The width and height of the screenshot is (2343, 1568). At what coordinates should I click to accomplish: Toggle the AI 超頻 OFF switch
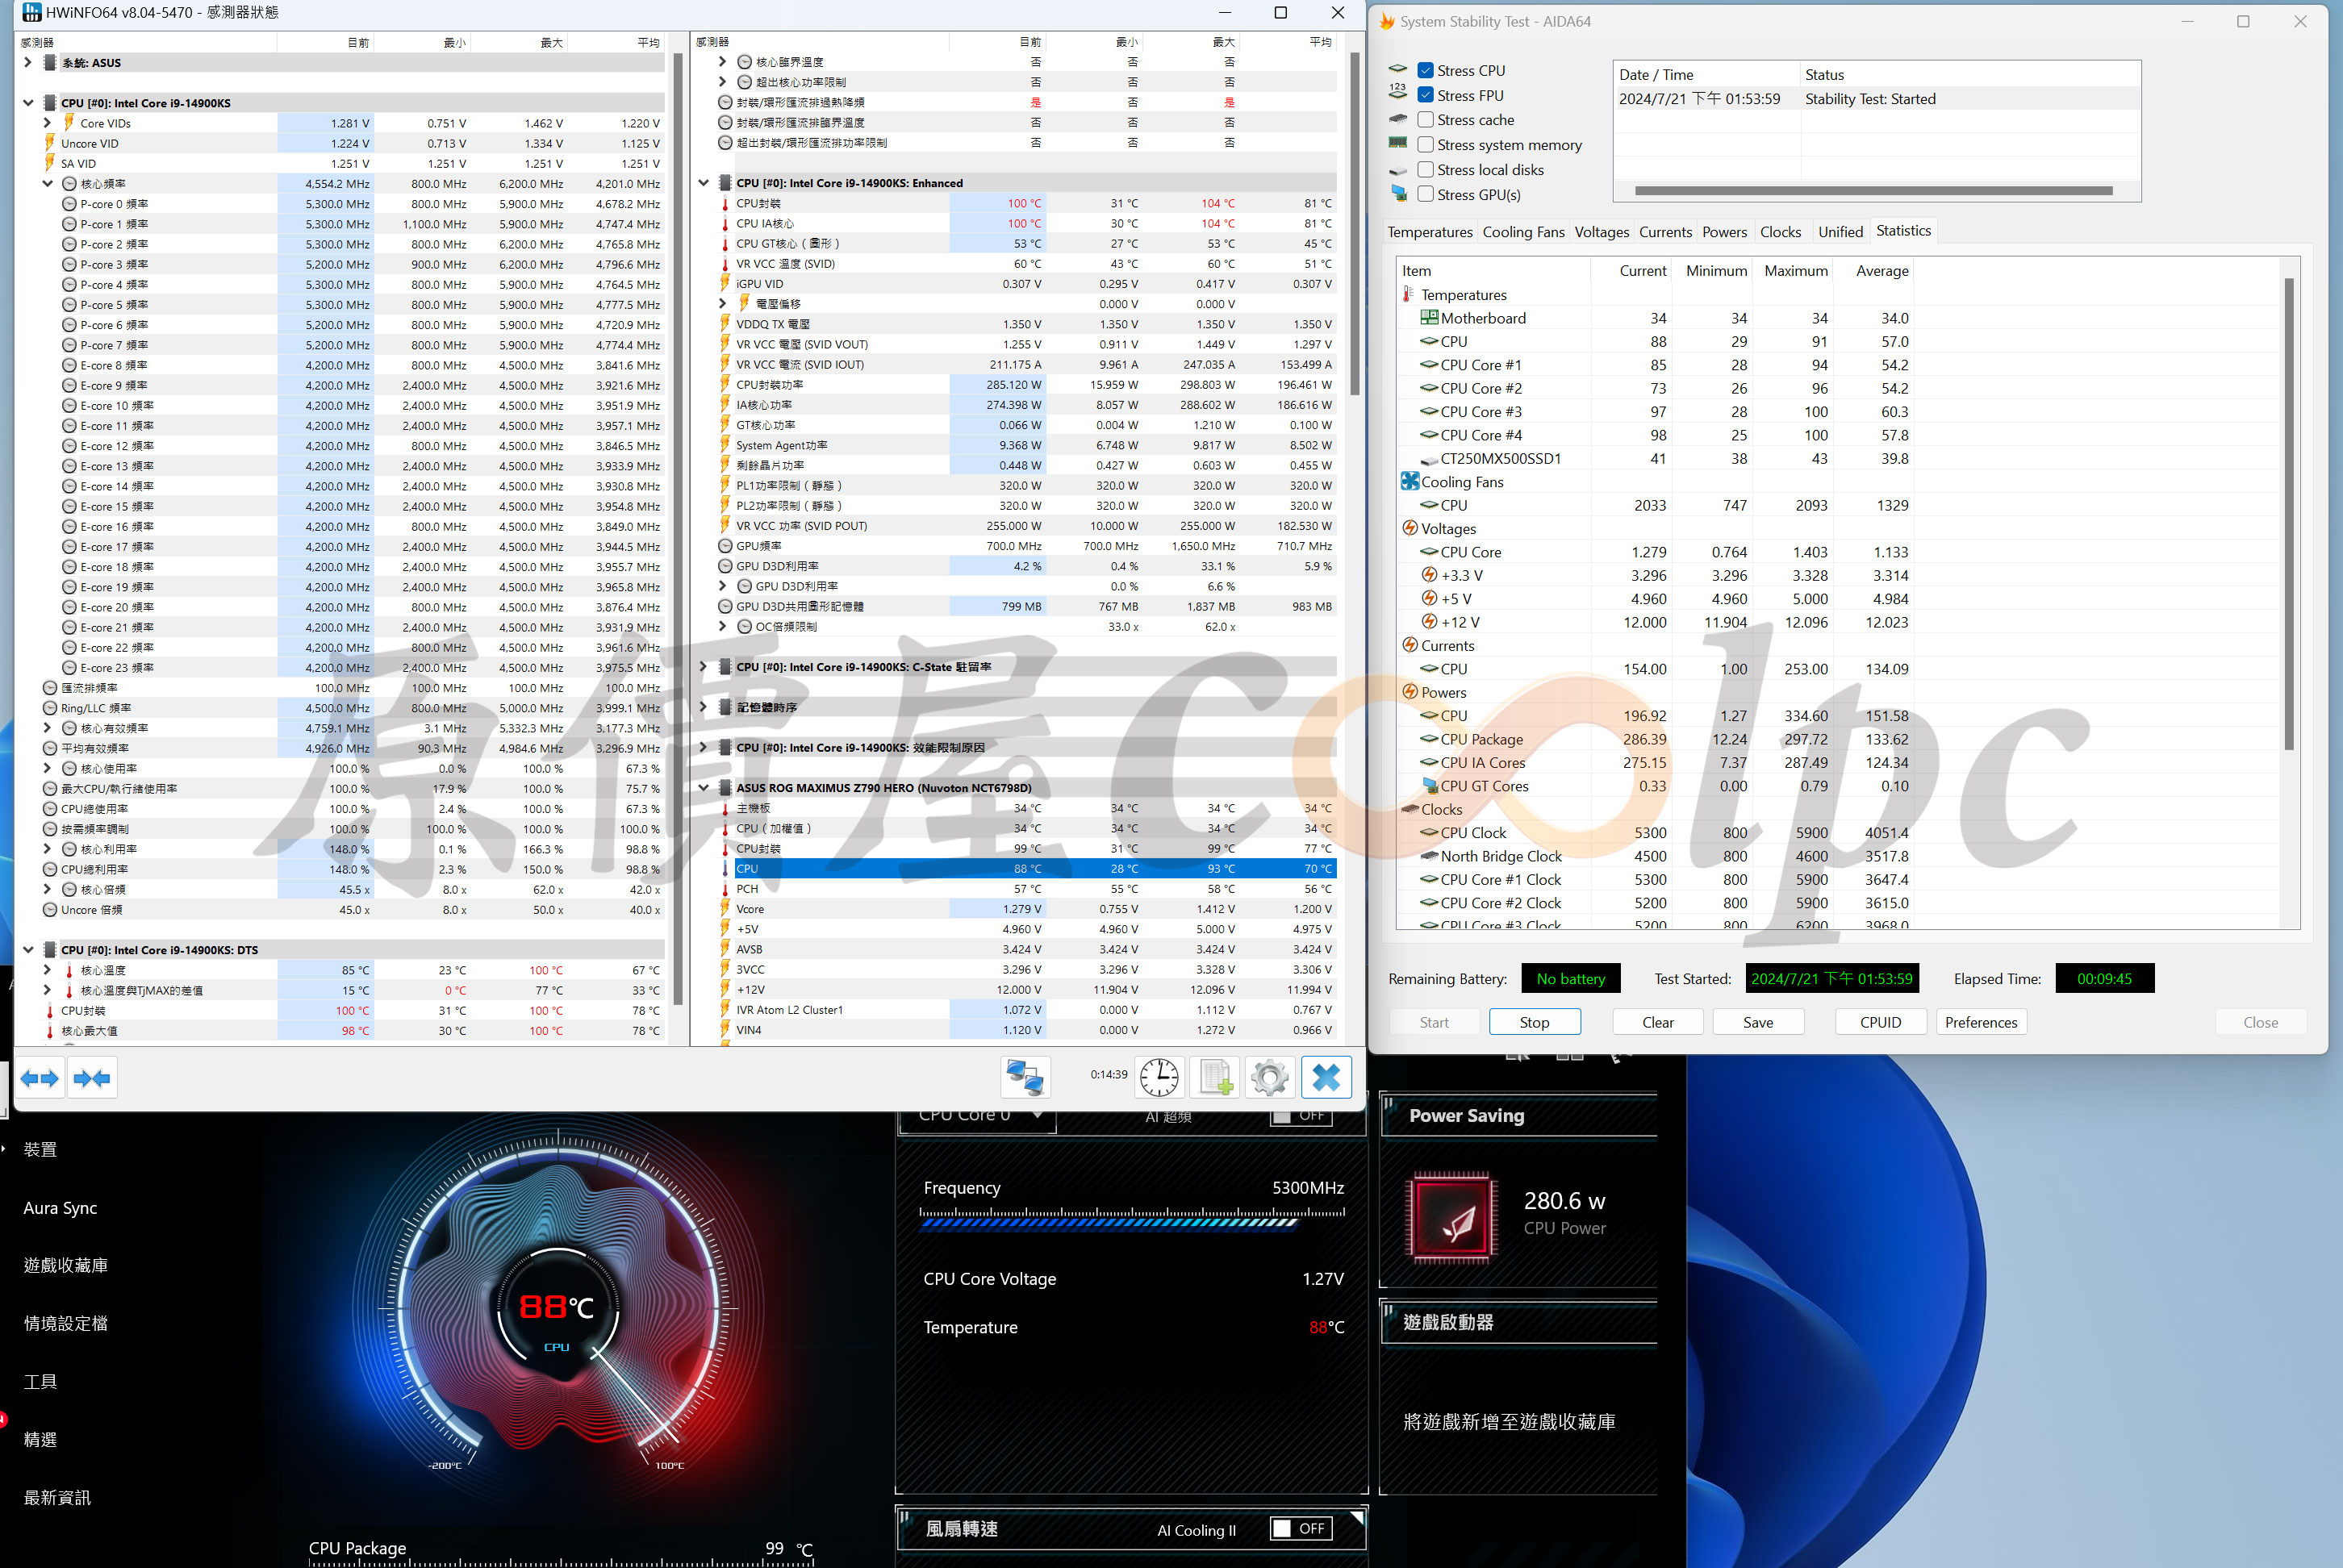pos(1301,1116)
